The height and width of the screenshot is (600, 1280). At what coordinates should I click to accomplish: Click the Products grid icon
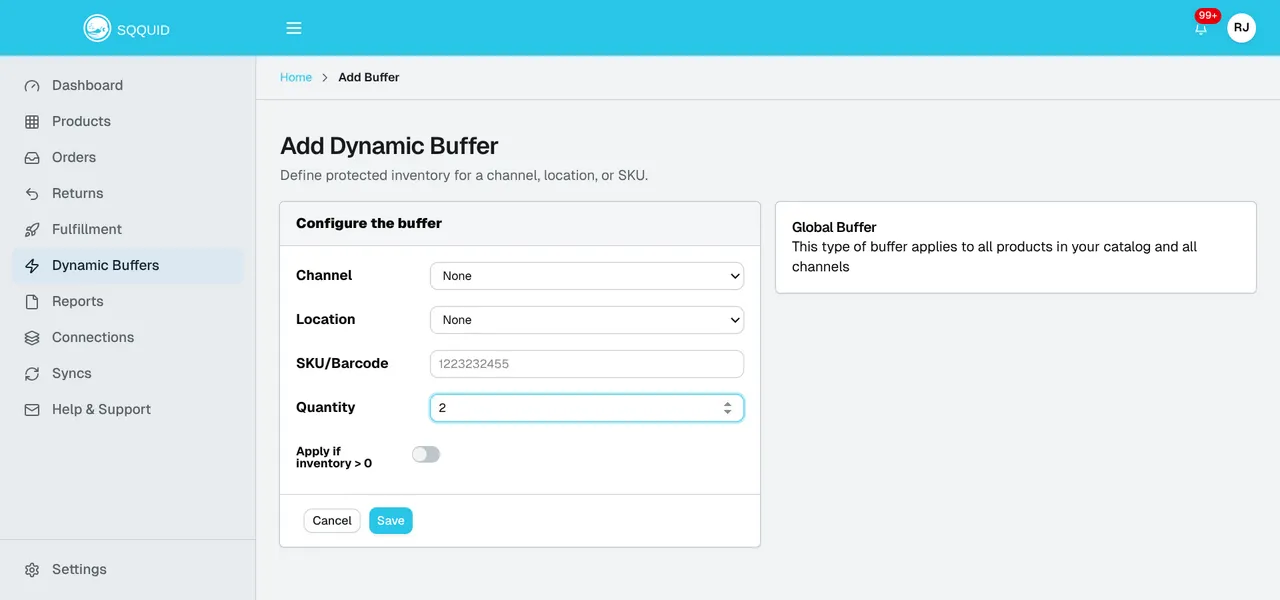click(x=32, y=122)
